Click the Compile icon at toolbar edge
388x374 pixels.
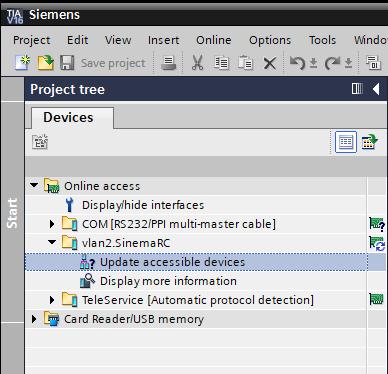click(x=373, y=62)
